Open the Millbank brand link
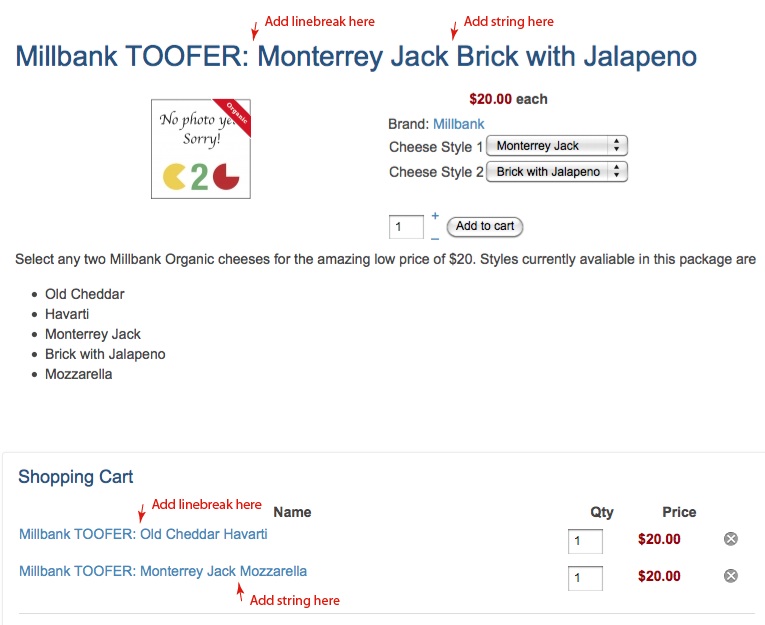 tap(459, 124)
